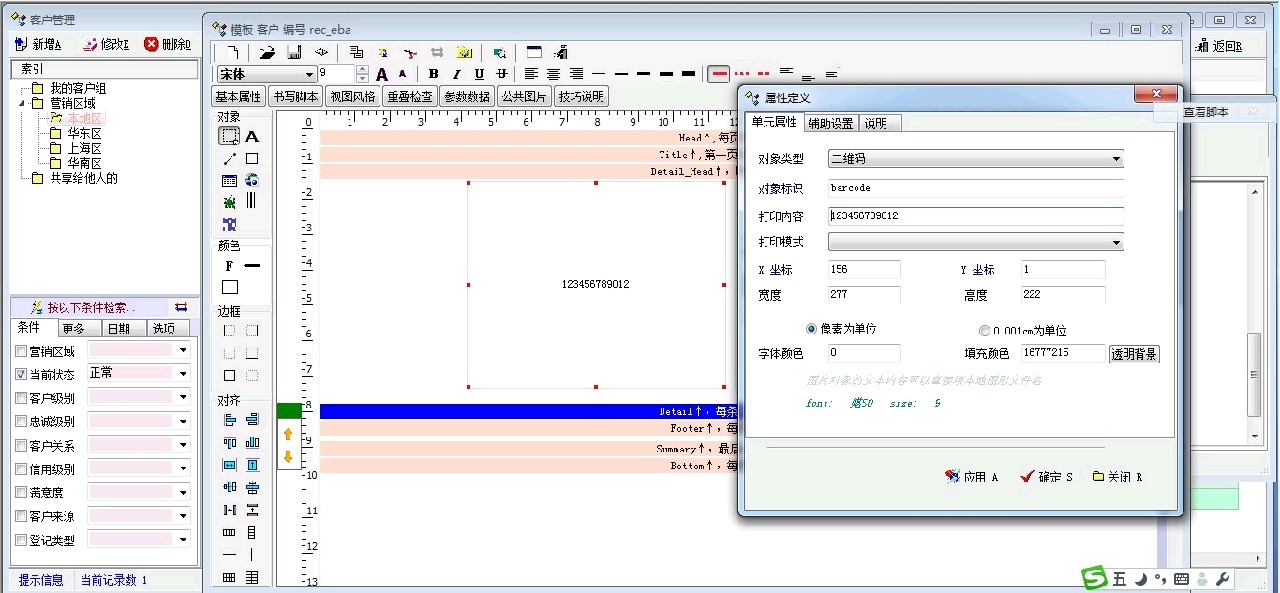Click the 确定 S confirm button

[1046, 477]
